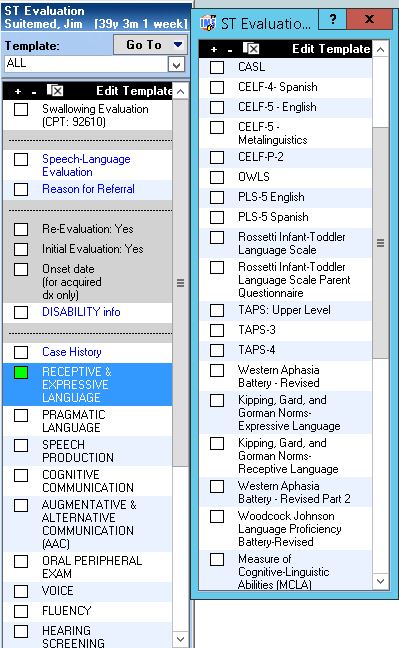Screen dimensions: 399x648
Task: Click the help question mark button
Action: tap(332, 19)
